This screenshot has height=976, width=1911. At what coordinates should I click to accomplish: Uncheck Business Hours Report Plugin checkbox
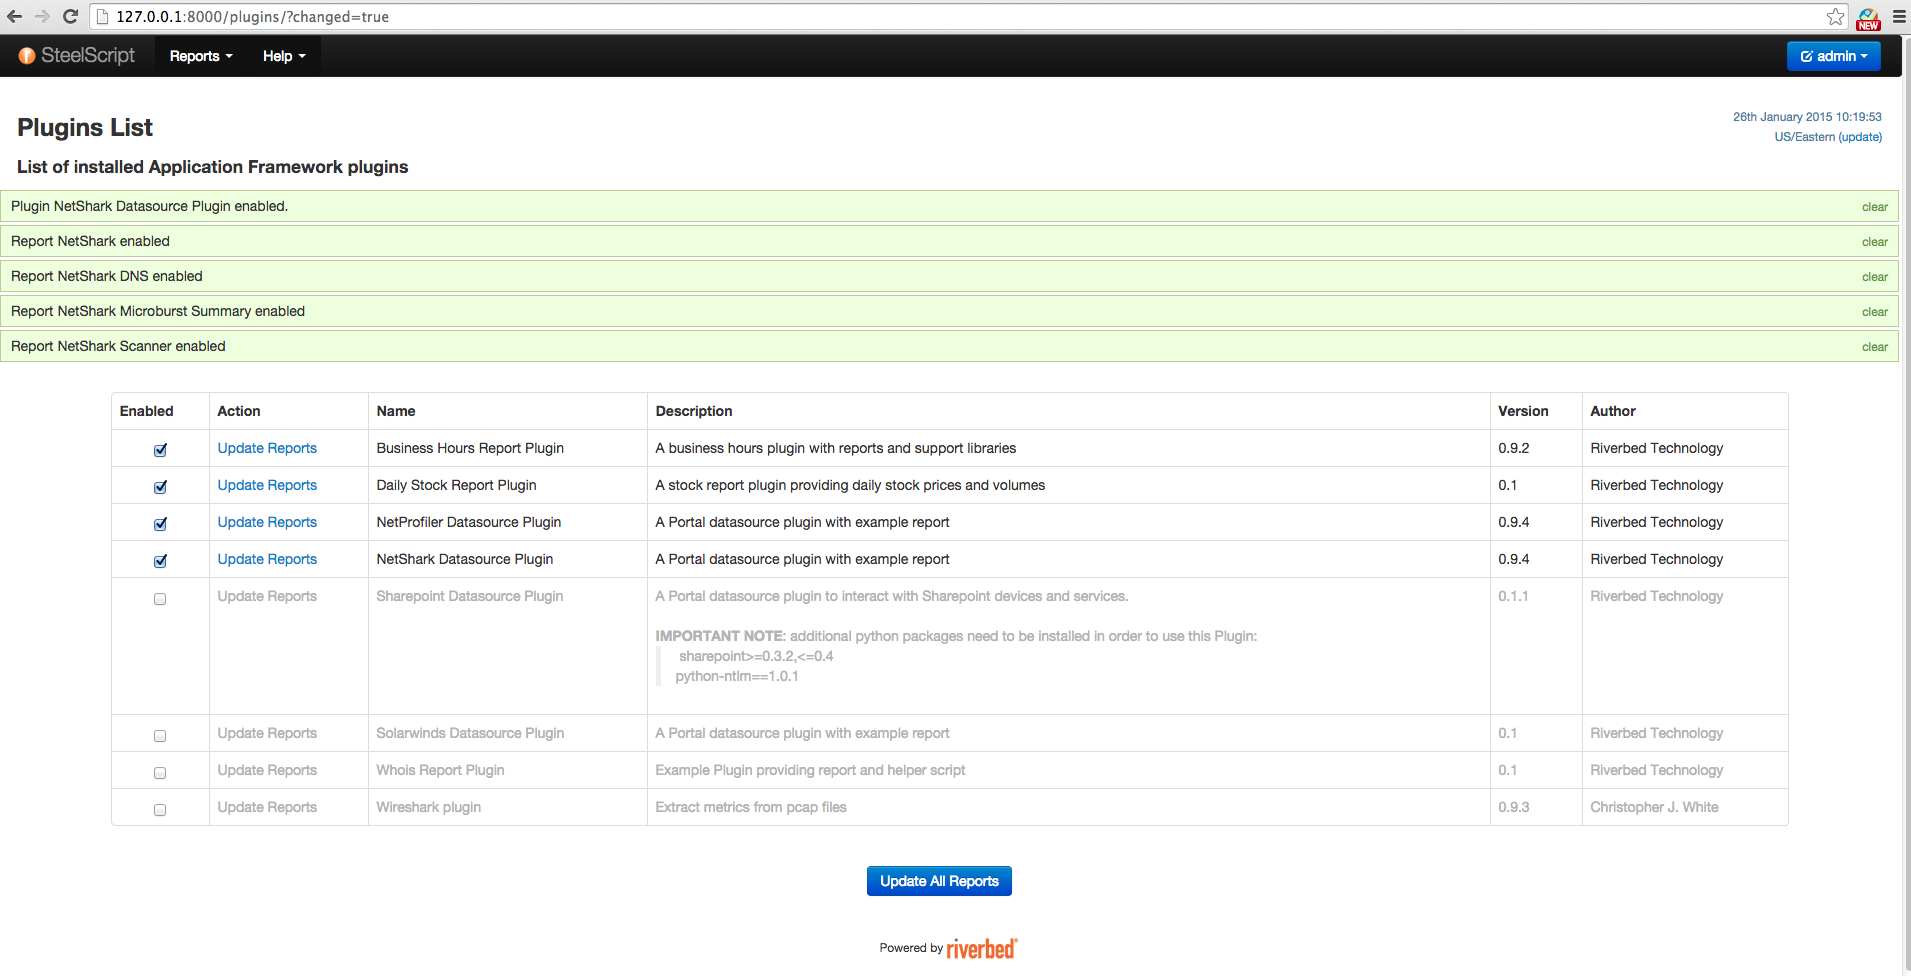click(x=160, y=450)
